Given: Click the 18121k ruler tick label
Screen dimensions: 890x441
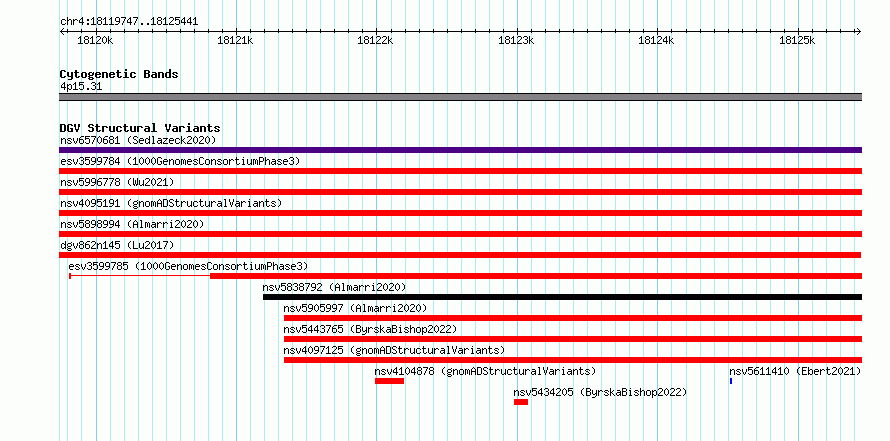Looking at the screenshot, I should click(236, 40).
